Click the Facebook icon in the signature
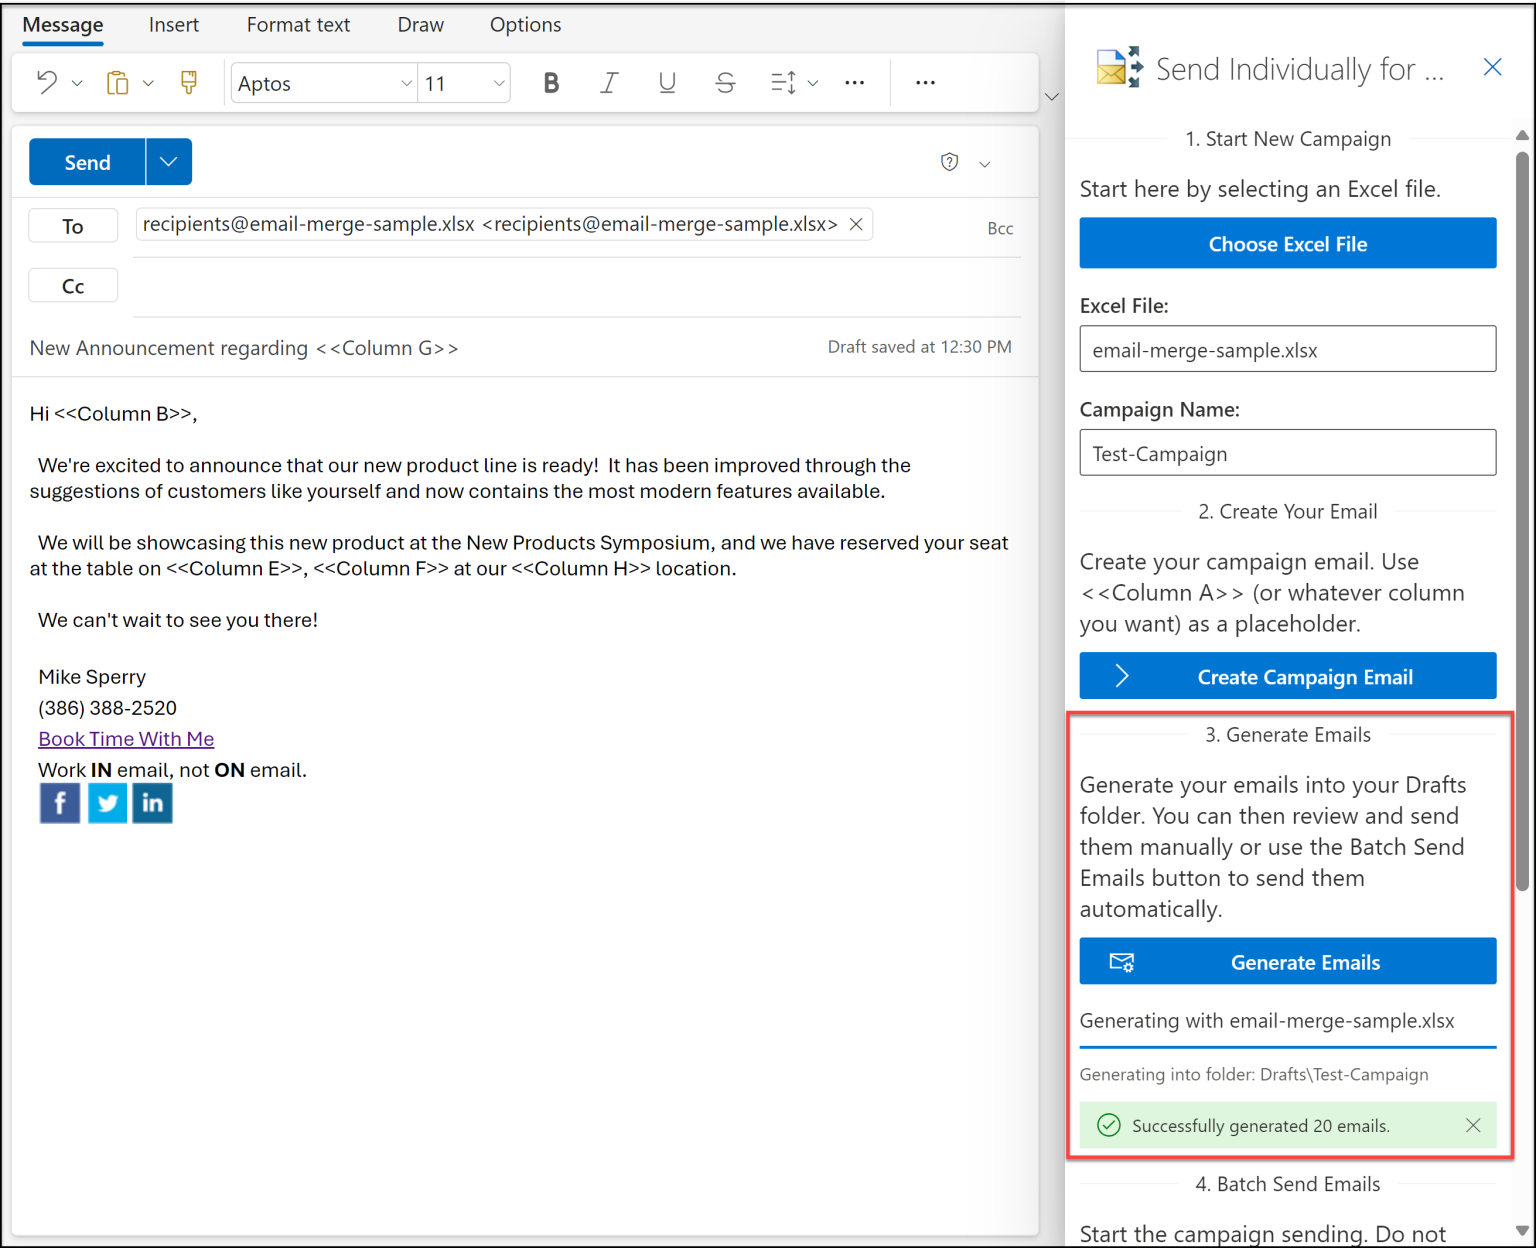This screenshot has width=1536, height=1248. [x=59, y=803]
